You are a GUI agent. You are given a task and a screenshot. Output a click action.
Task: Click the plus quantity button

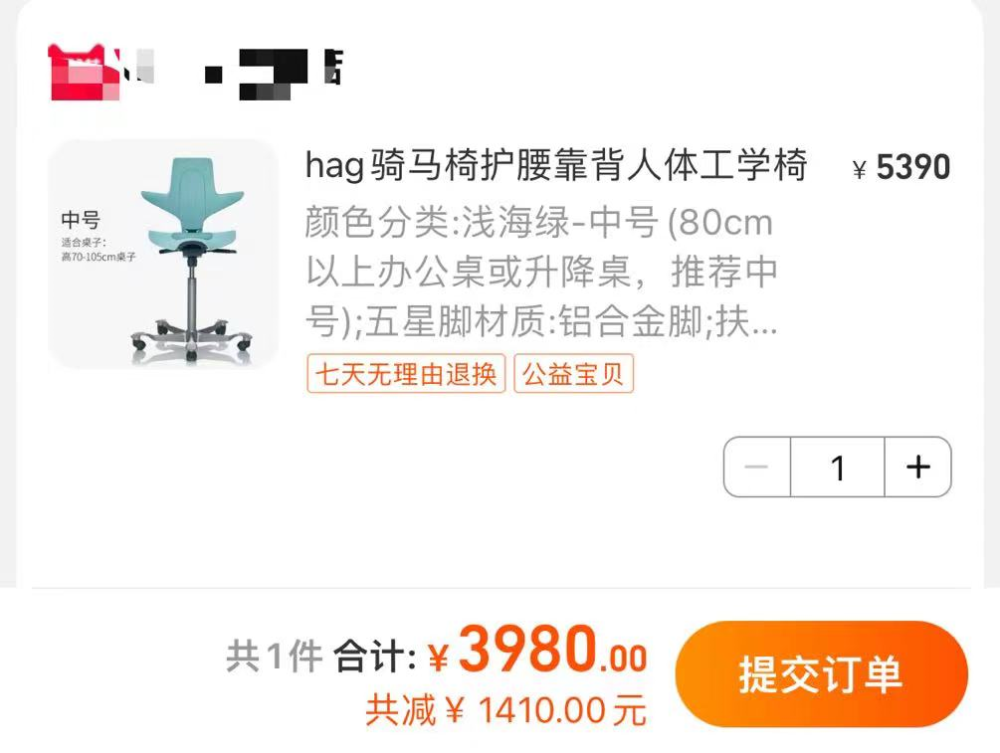tap(918, 467)
